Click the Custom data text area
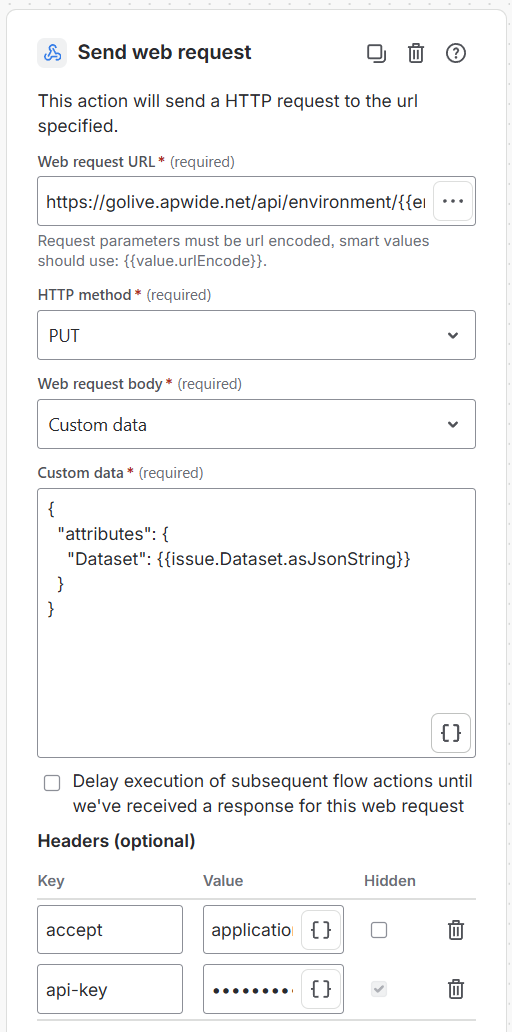 (x=257, y=623)
